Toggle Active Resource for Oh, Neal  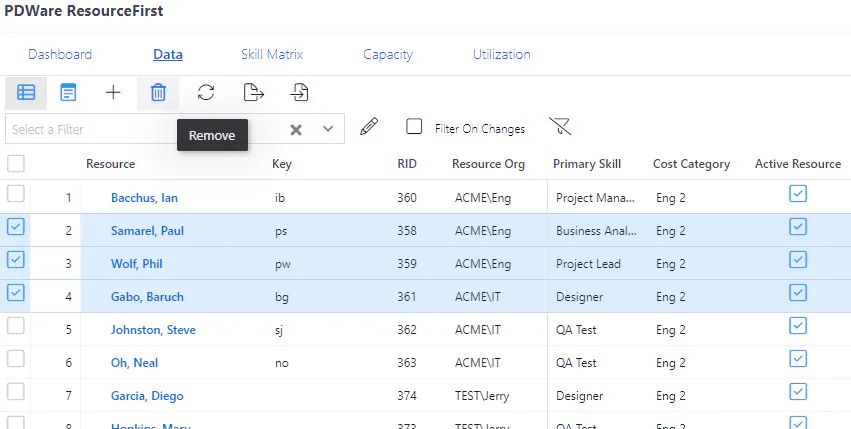798,359
